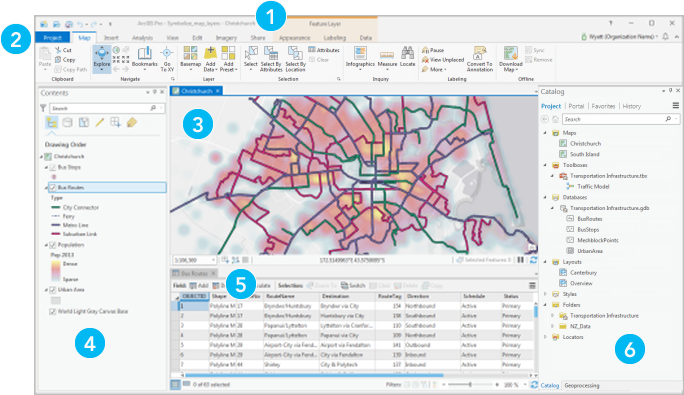Open Catalog pane hamburger menu
The height and width of the screenshot is (395, 684).
[676, 106]
